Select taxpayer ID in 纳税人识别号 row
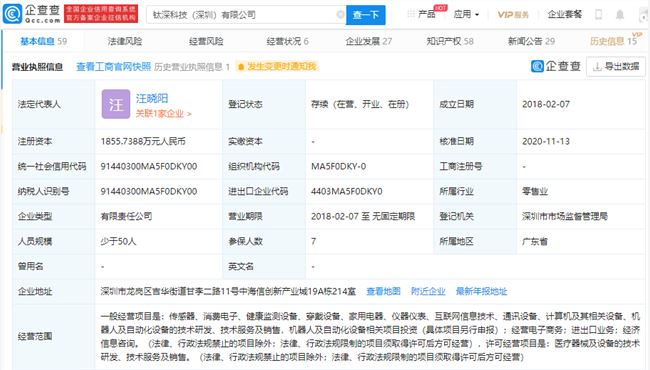The width and height of the screenshot is (650, 370). (149, 191)
